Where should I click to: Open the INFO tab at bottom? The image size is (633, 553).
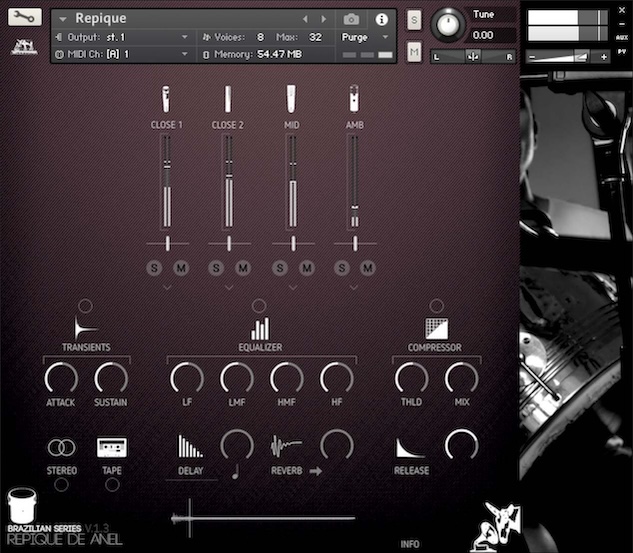410,544
